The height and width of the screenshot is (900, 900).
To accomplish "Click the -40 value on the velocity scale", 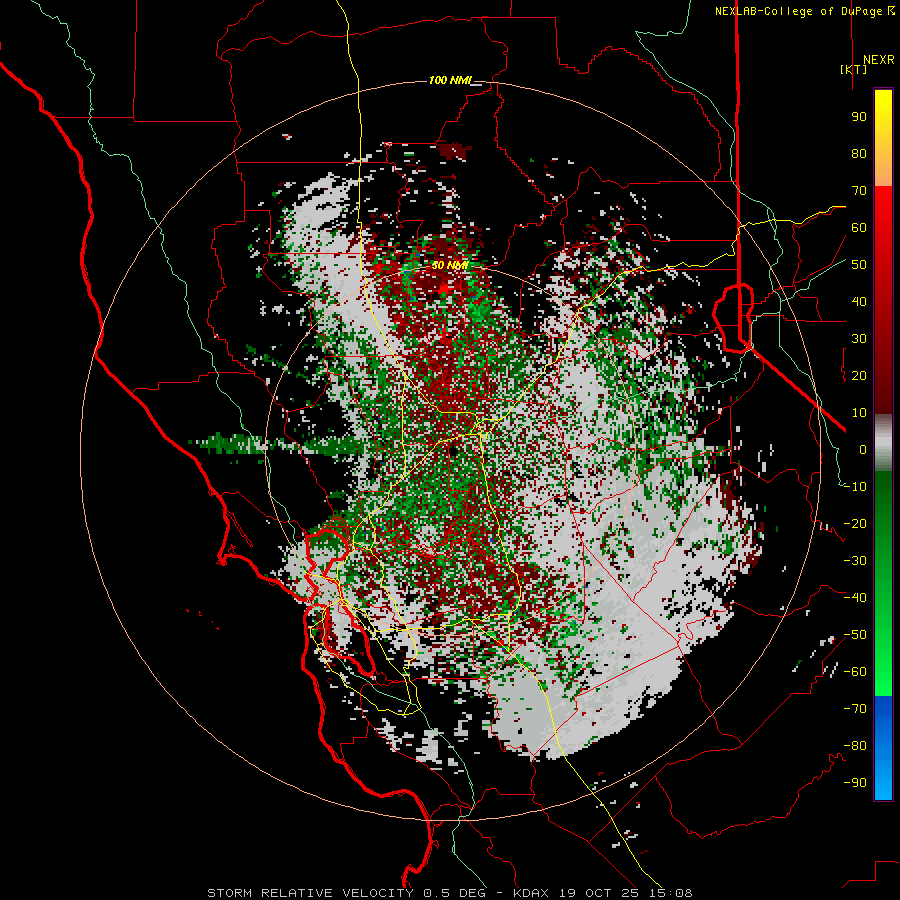I will point(855,598).
